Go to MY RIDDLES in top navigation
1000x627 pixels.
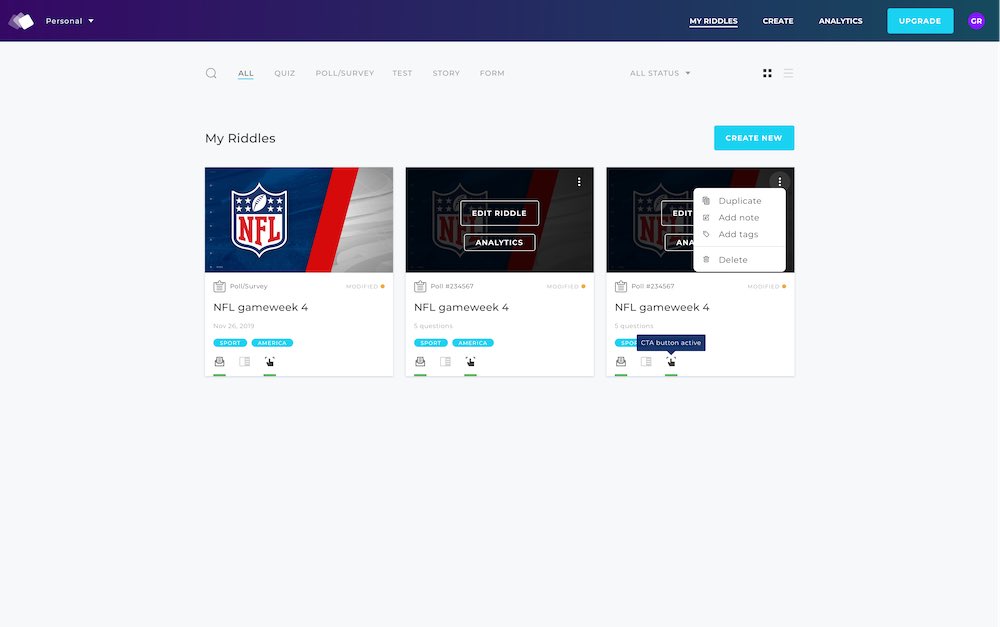click(713, 21)
